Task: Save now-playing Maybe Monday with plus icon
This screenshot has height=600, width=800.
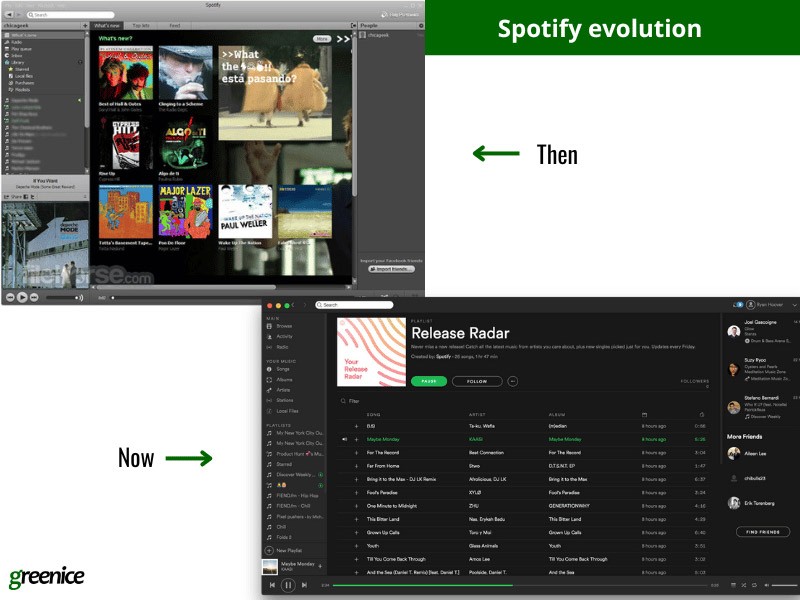Action: (x=320, y=566)
